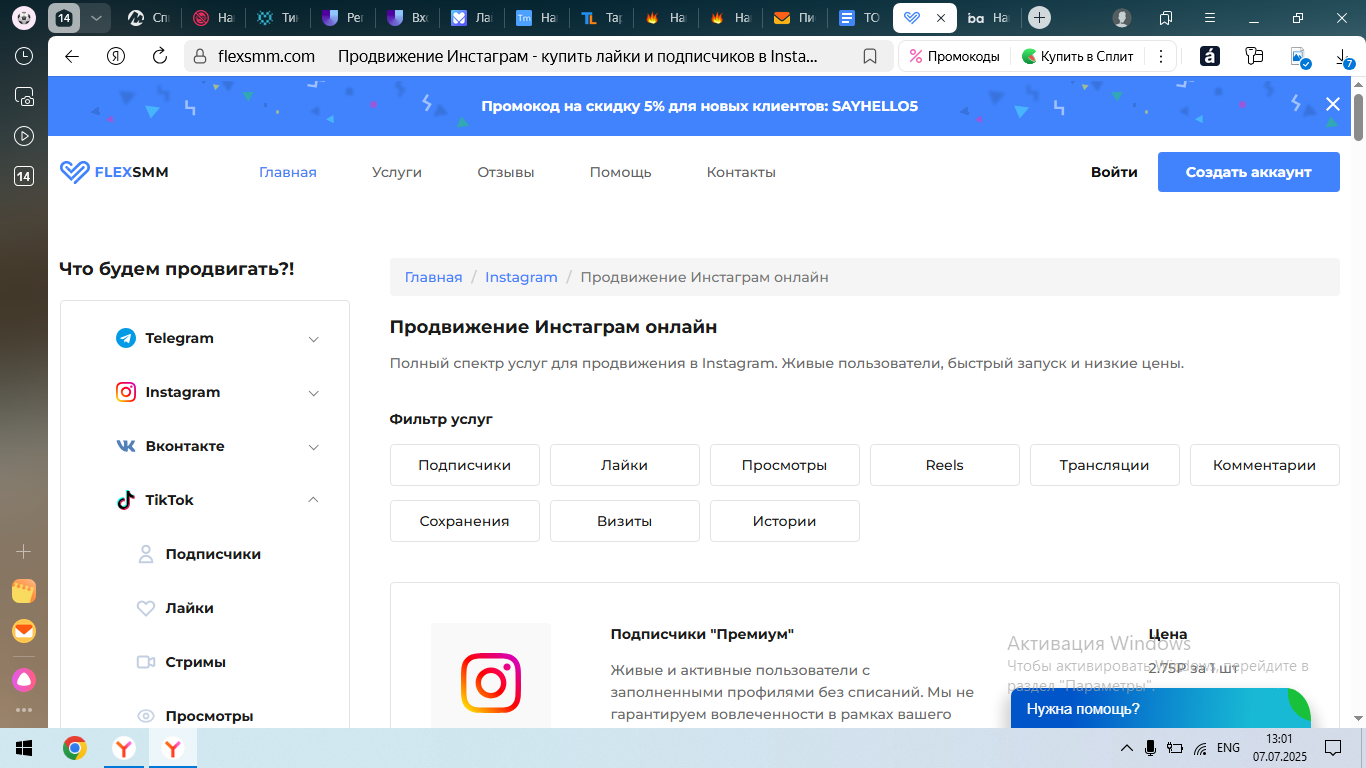
Task: Click the Yandex home Я button
Action: 115,56
